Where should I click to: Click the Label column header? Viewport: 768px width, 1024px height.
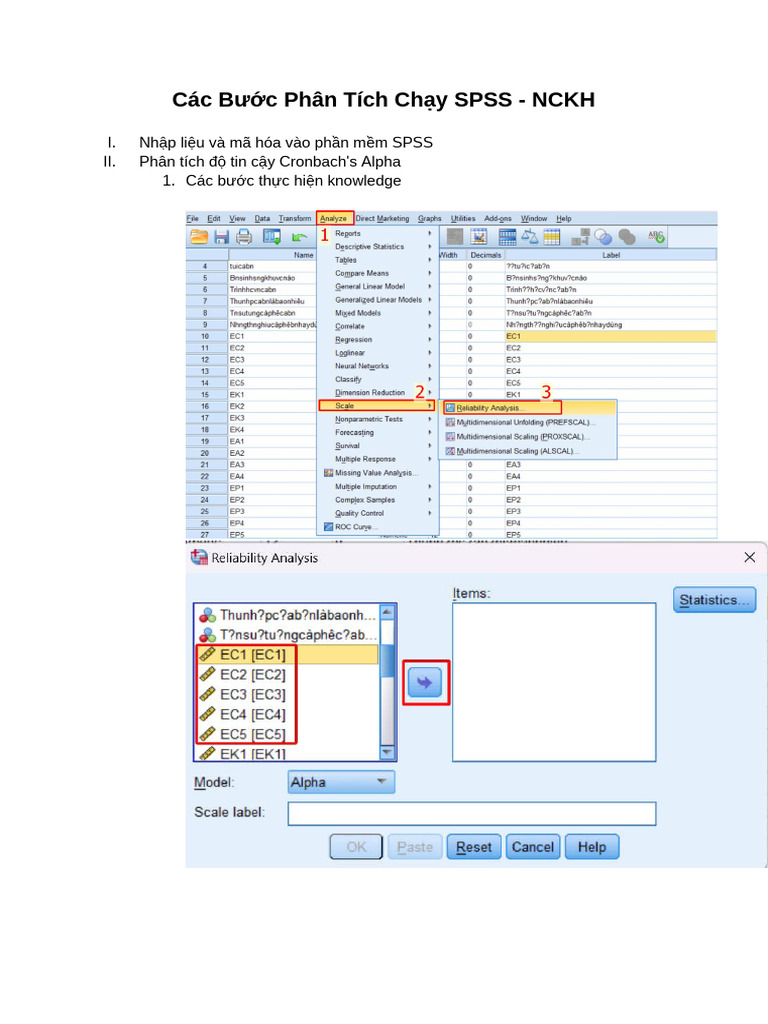[x=611, y=255]
